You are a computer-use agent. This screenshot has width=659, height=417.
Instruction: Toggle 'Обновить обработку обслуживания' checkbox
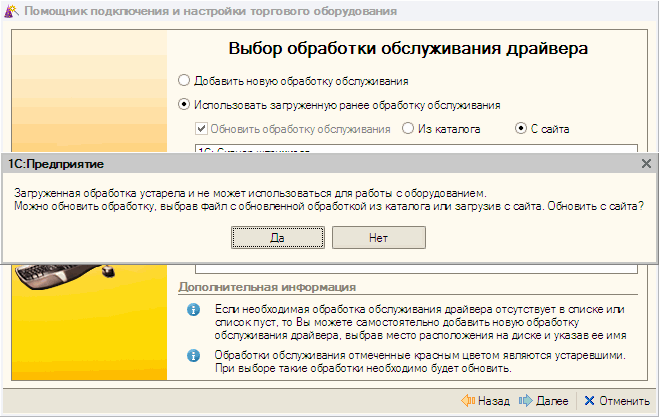point(201,128)
